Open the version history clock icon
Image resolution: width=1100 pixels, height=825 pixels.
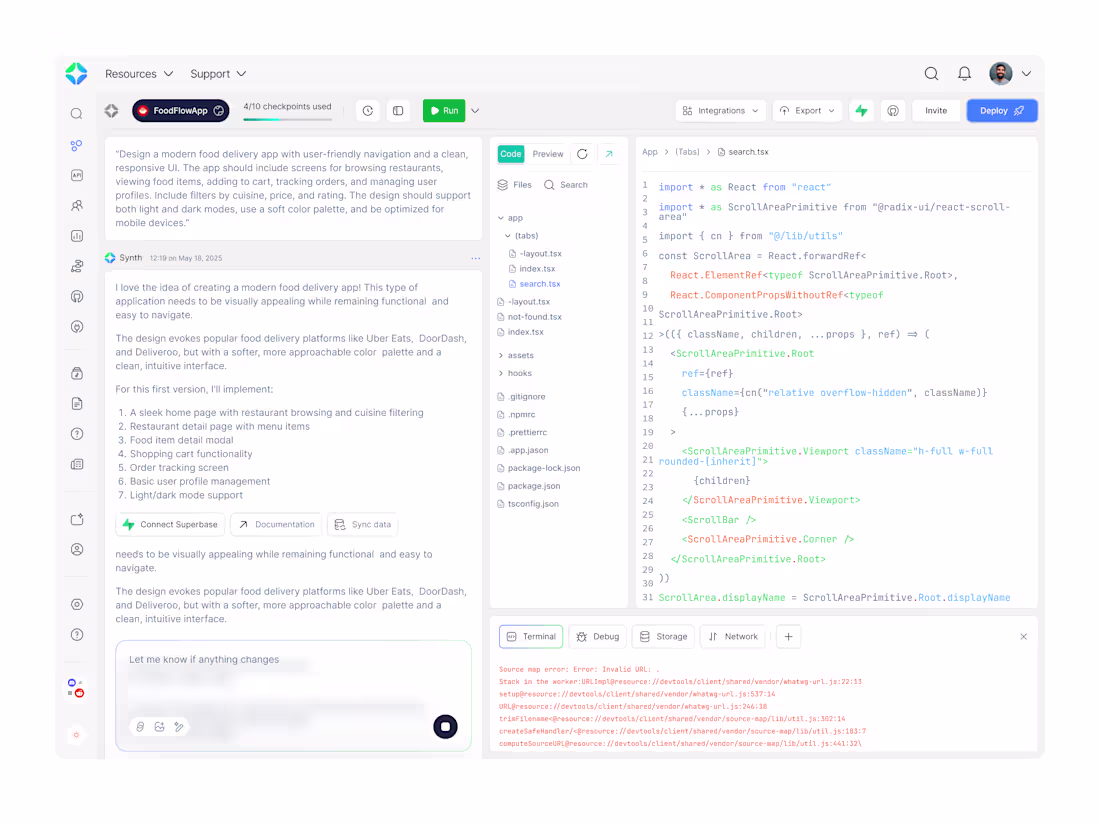coord(367,111)
